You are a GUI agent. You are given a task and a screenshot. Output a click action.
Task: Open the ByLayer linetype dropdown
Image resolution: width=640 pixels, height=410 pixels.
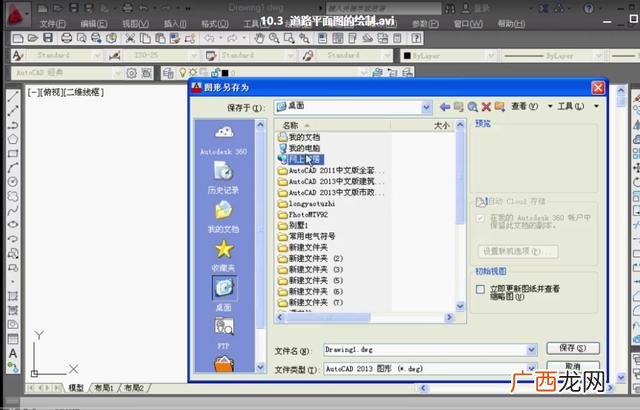coord(598,55)
